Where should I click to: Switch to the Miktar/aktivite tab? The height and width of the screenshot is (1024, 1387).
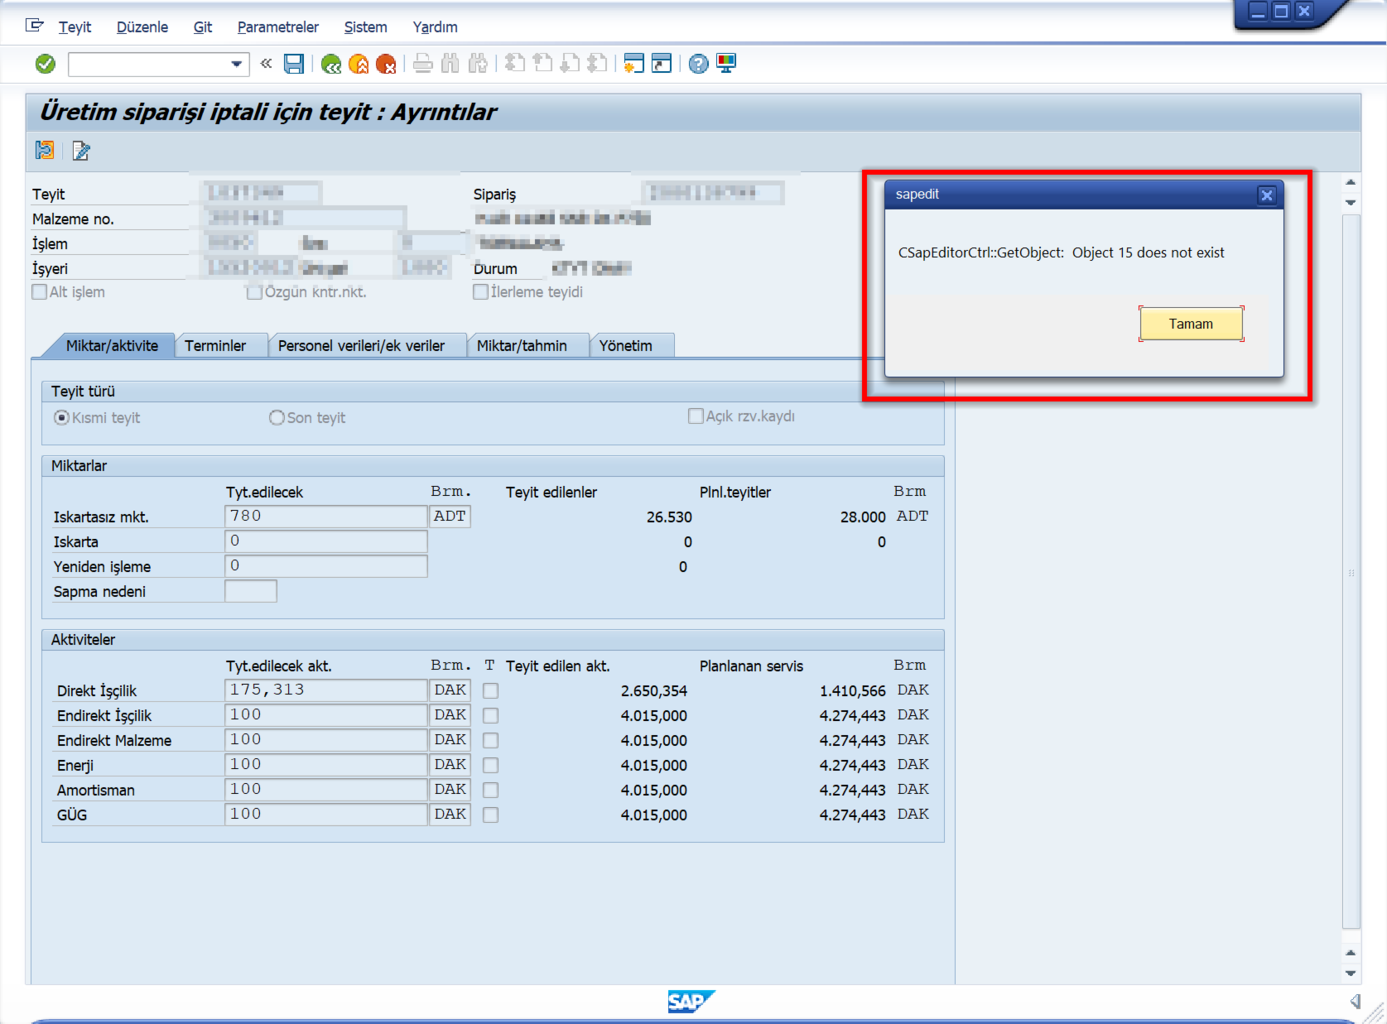pos(112,346)
